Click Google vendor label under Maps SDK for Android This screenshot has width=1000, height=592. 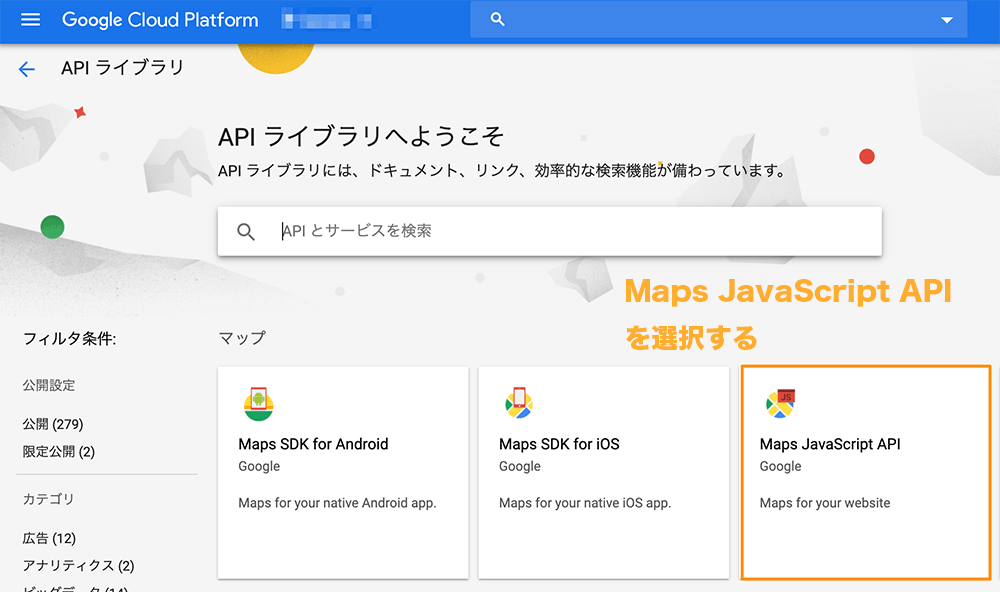260,466
